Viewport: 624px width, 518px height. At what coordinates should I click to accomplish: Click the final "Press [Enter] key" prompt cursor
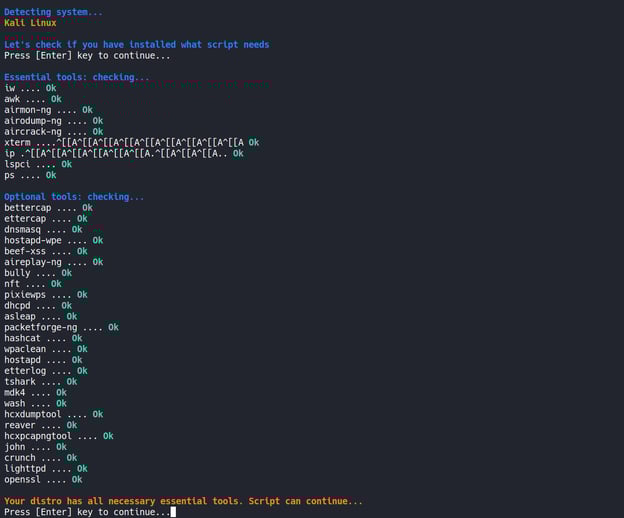tap(173, 512)
